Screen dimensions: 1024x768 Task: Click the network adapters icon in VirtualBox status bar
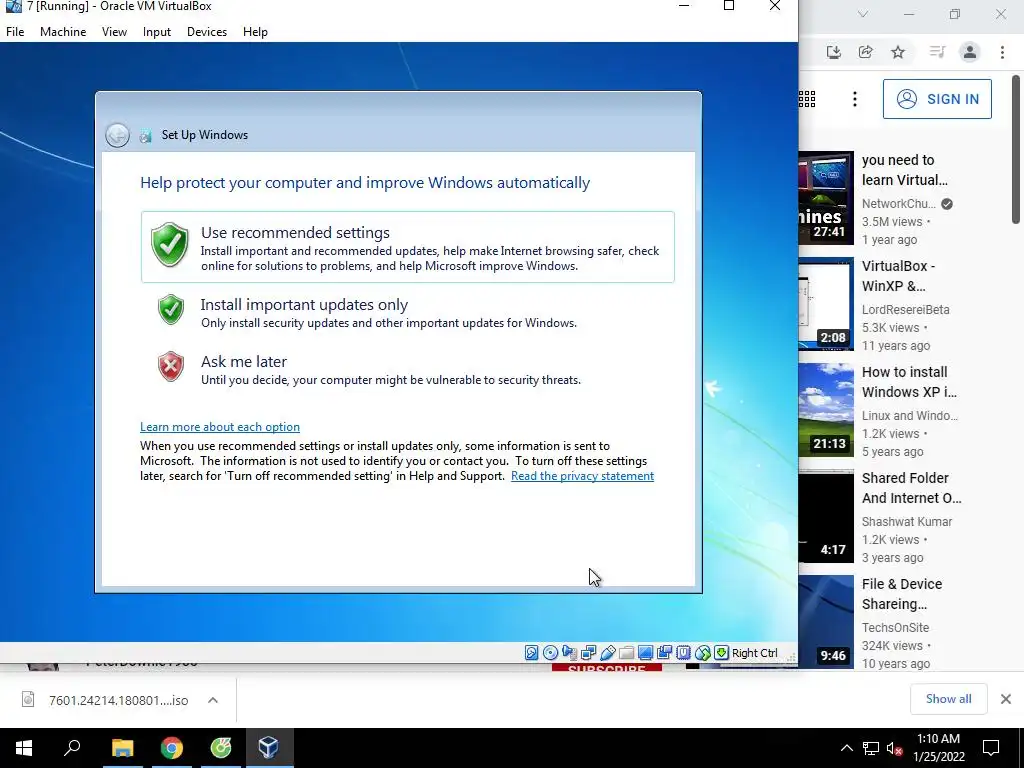tap(588, 652)
